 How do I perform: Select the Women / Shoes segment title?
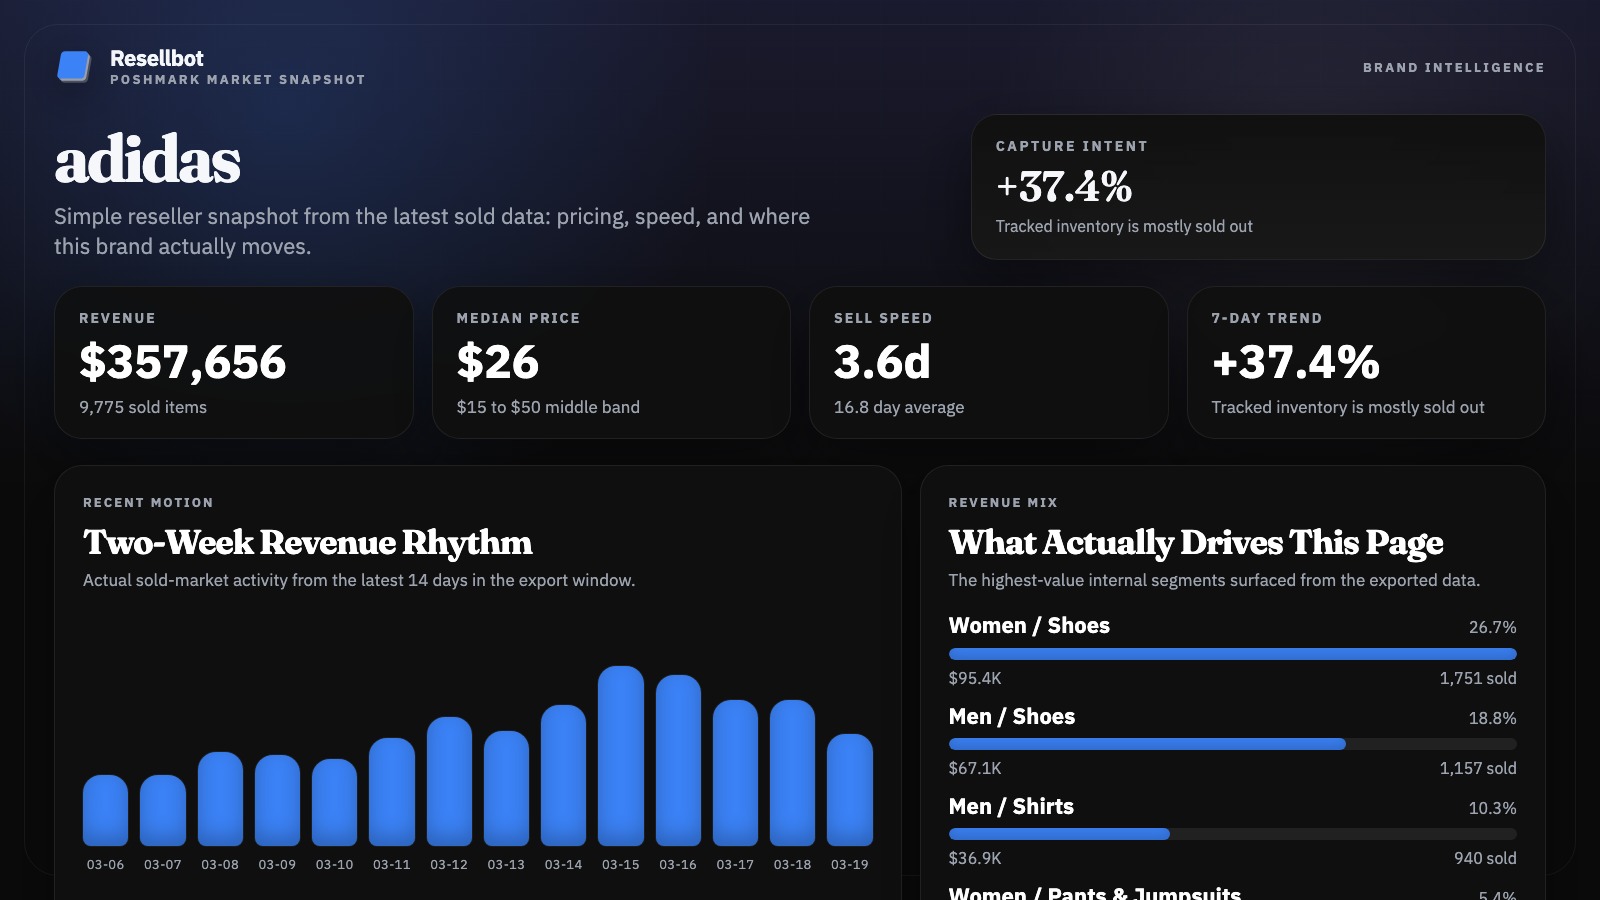point(1029,626)
